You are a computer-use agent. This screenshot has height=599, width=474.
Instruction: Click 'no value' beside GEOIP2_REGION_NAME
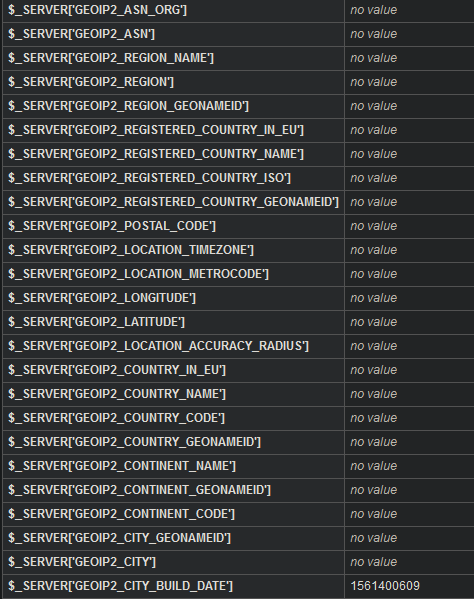click(x=374, y=58)
